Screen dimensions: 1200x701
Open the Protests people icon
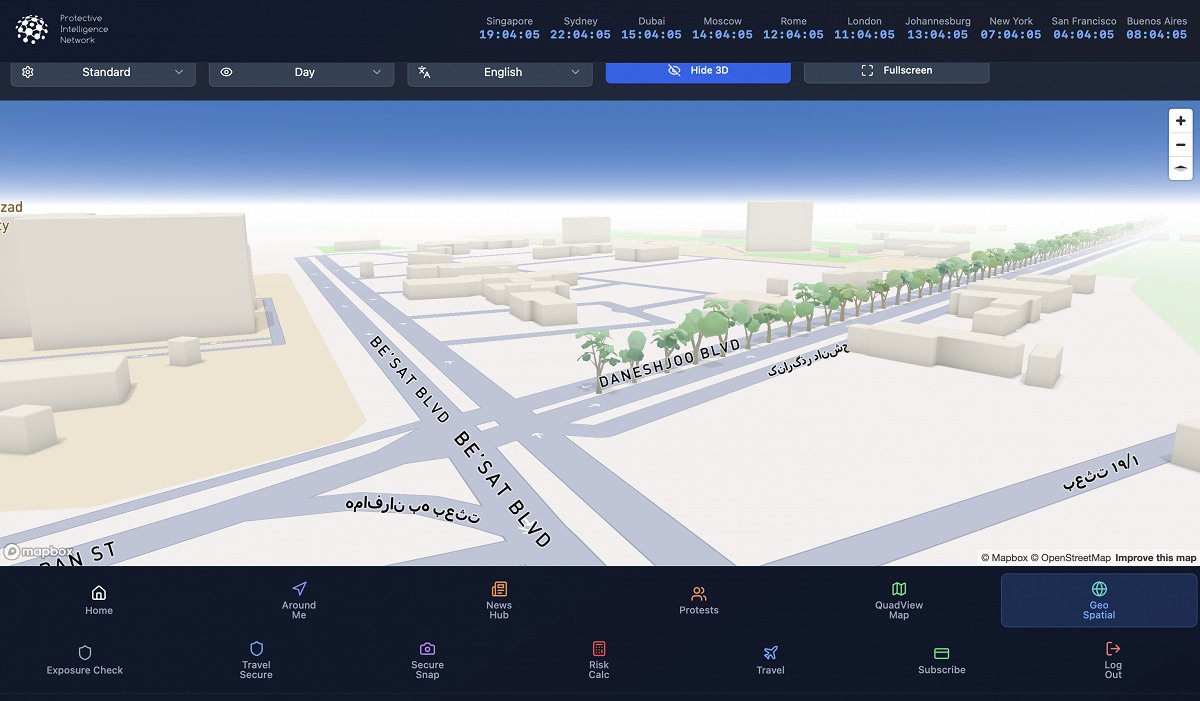point(699,594)
